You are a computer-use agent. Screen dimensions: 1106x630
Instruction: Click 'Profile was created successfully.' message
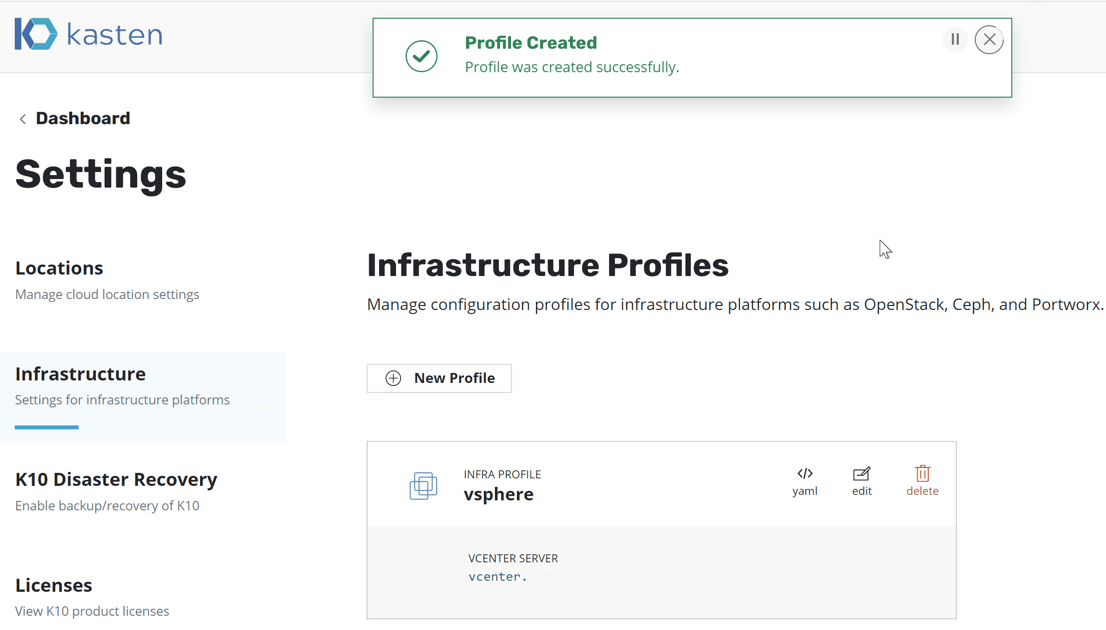[x=572, y=67]
